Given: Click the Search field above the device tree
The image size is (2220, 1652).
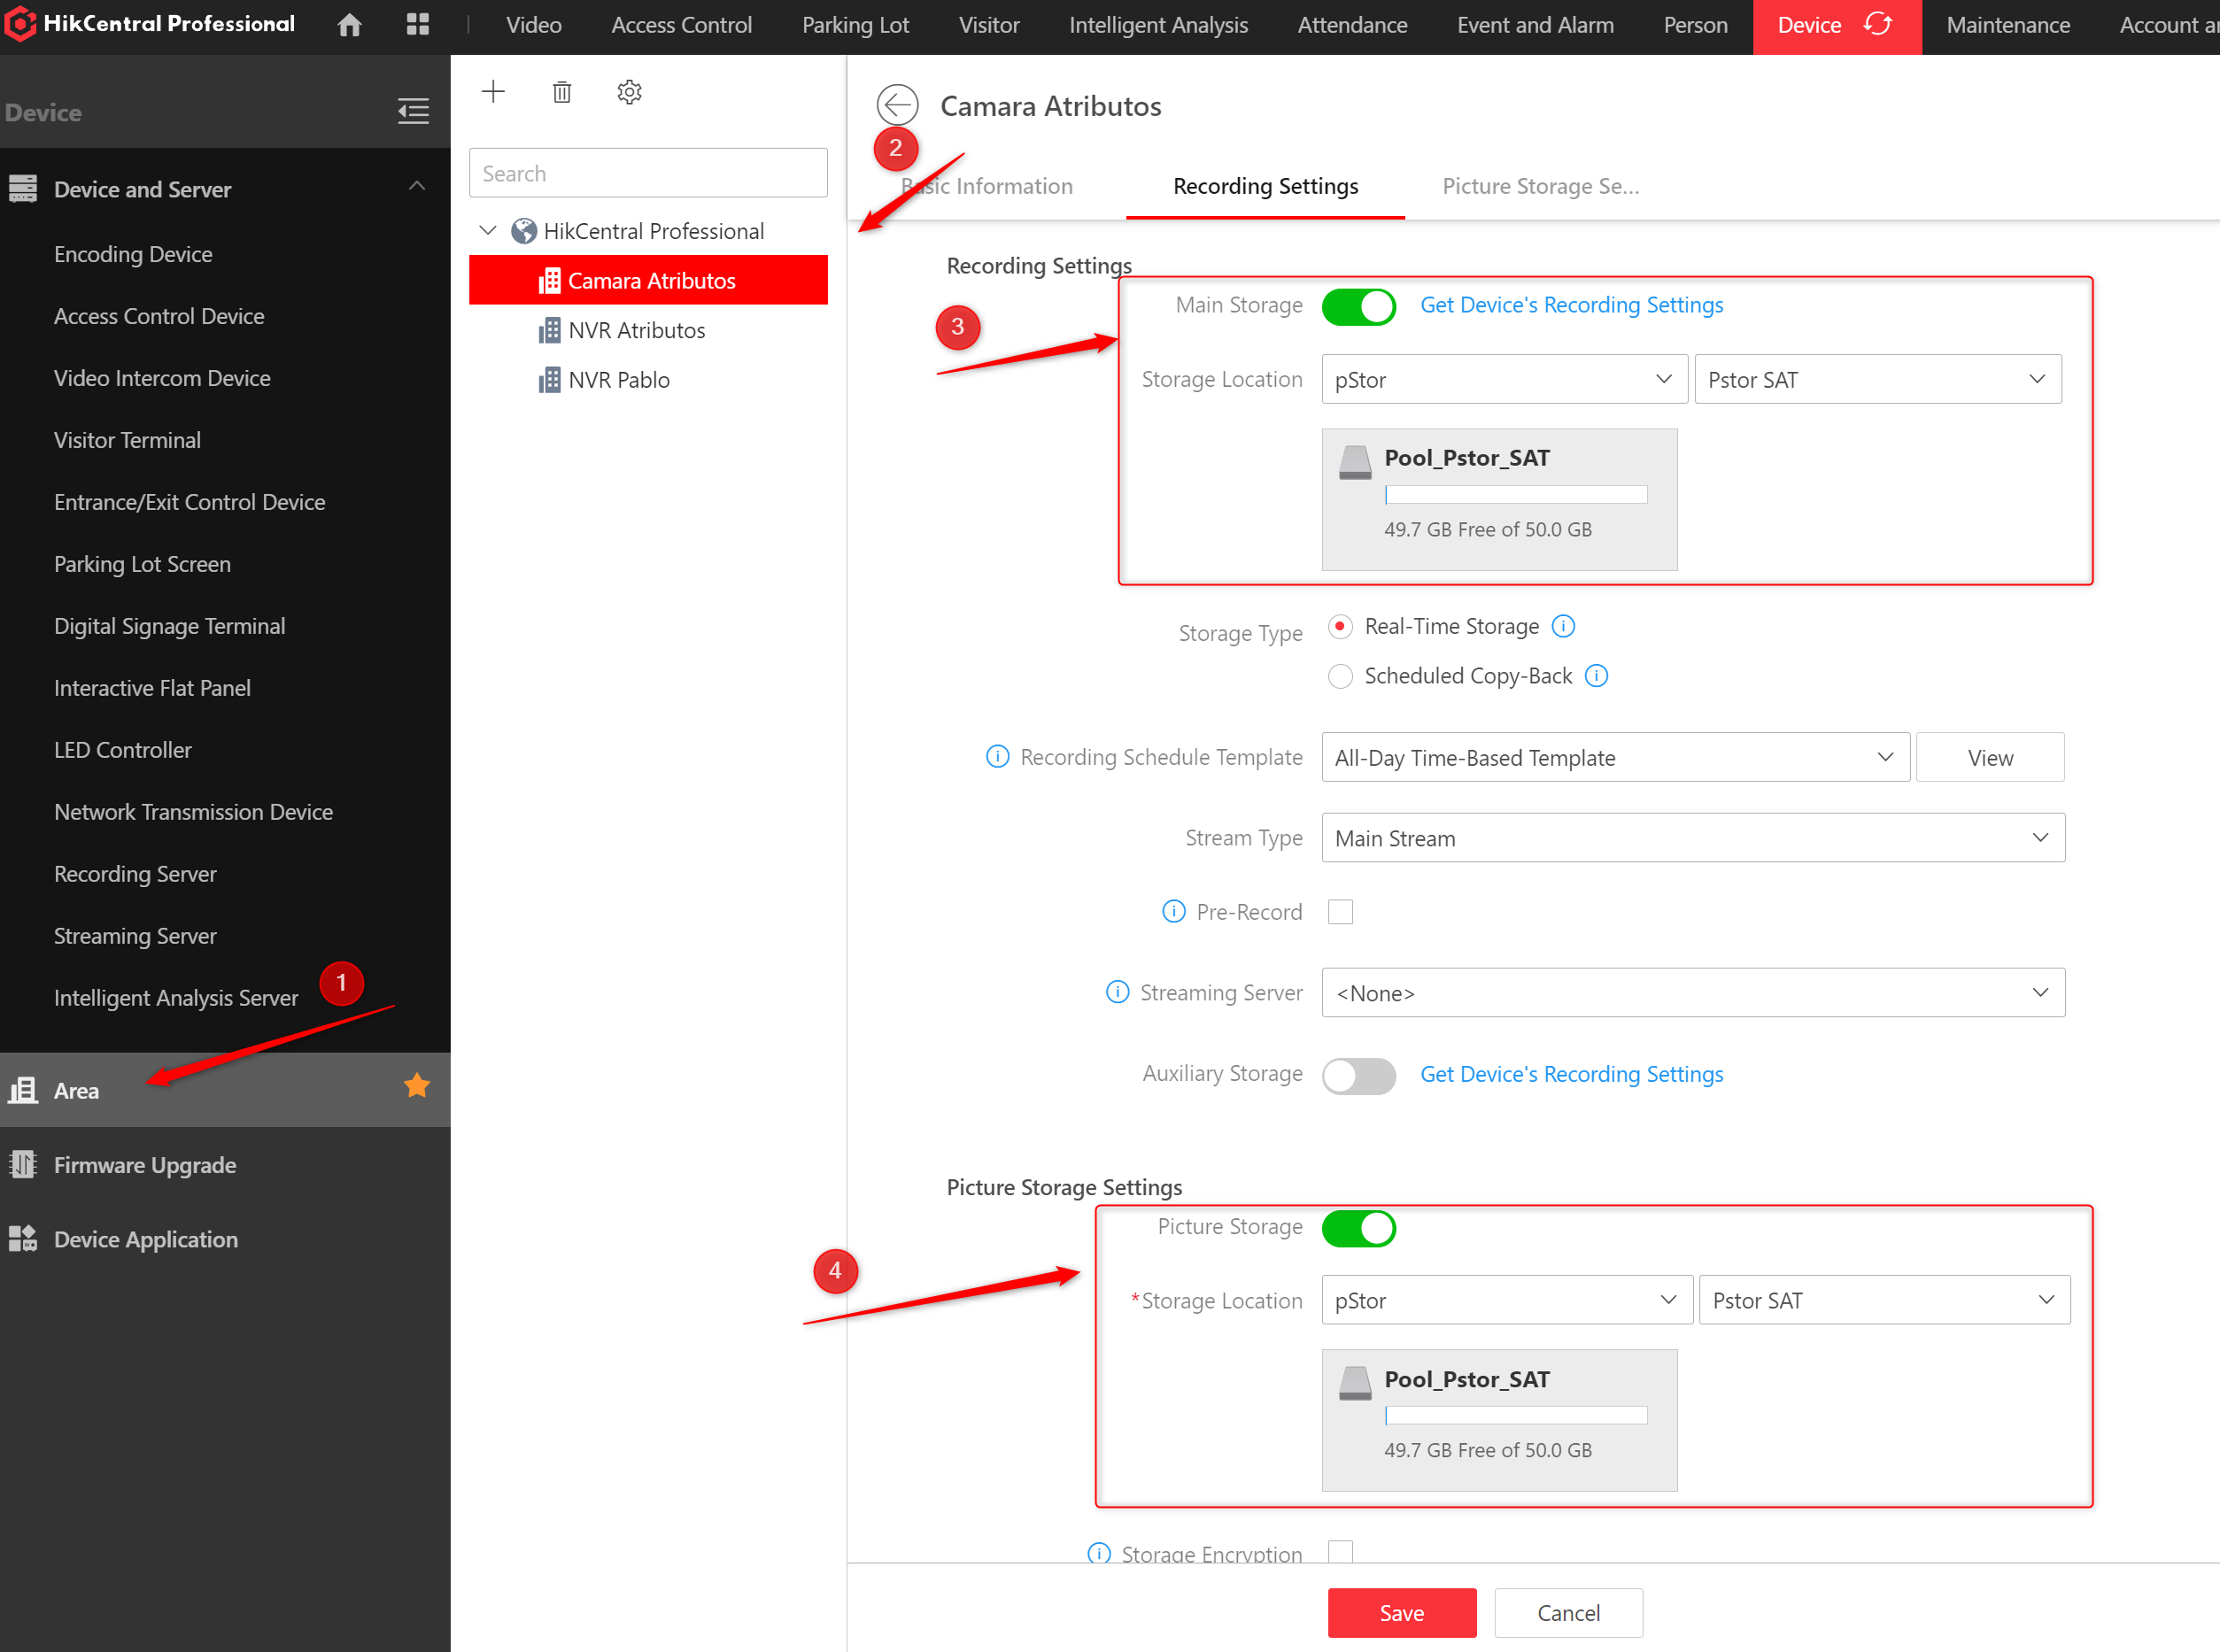Looking at the screenshot, I should (648, 172).
